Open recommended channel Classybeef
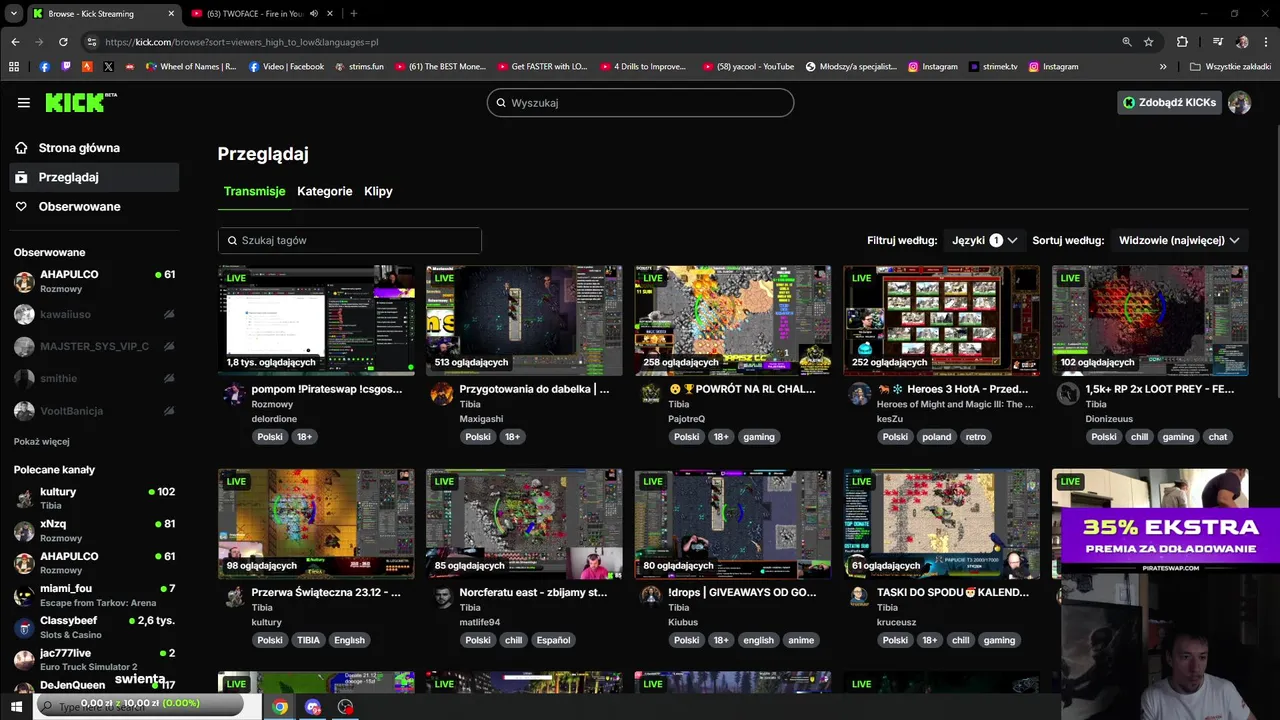1280x720 pixels. (95, 627)
